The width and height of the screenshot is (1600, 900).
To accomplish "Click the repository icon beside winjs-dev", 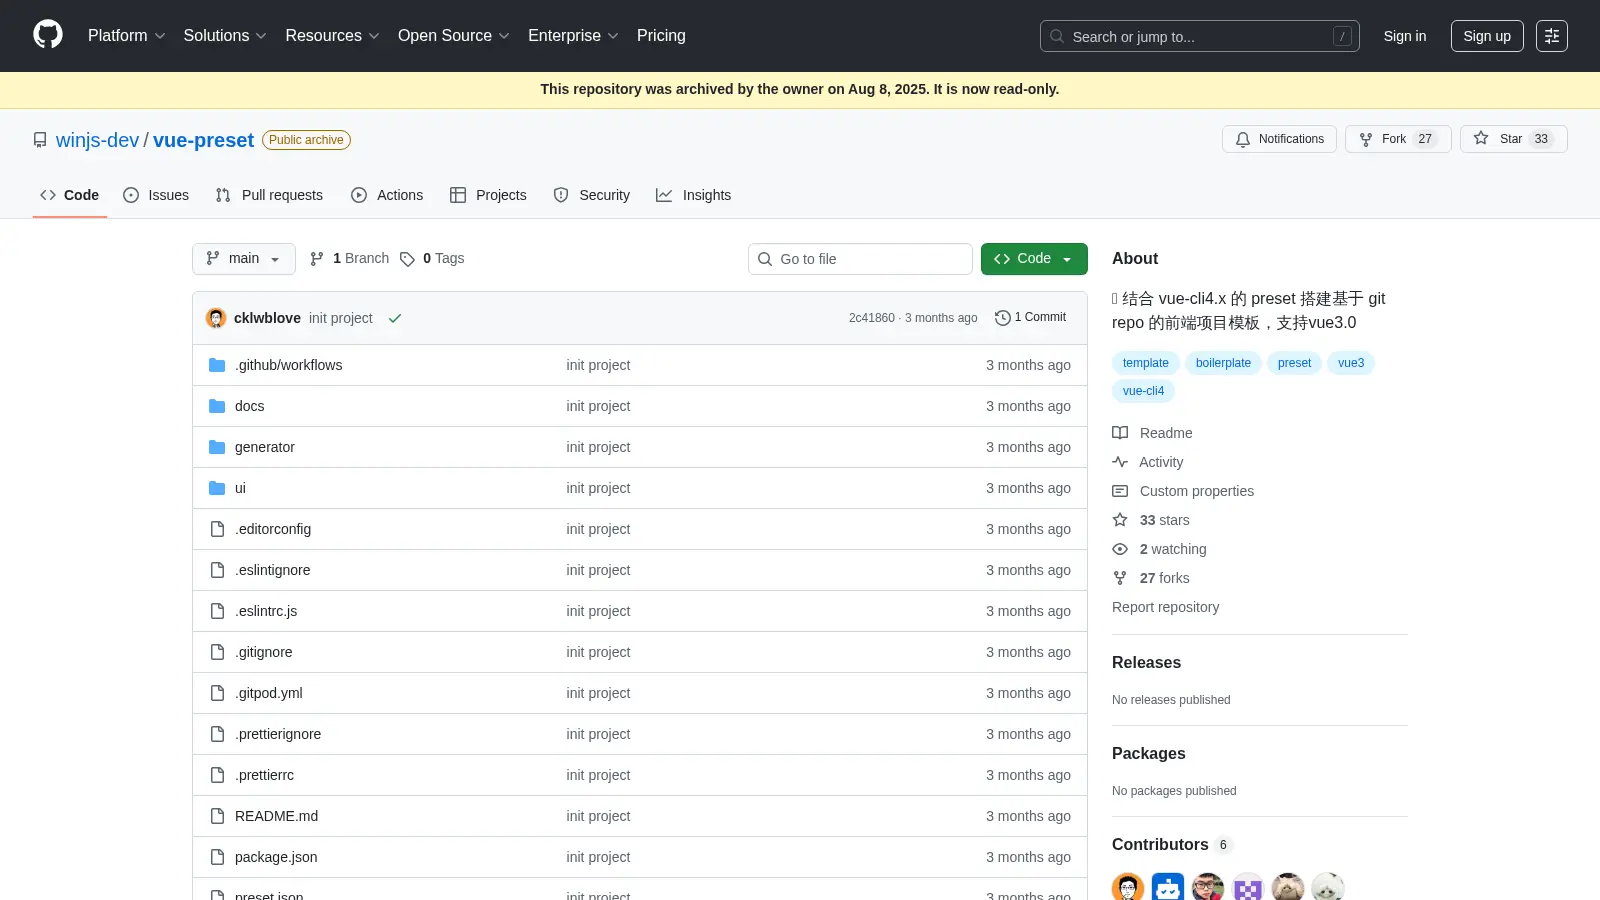I will click(40, 140).
